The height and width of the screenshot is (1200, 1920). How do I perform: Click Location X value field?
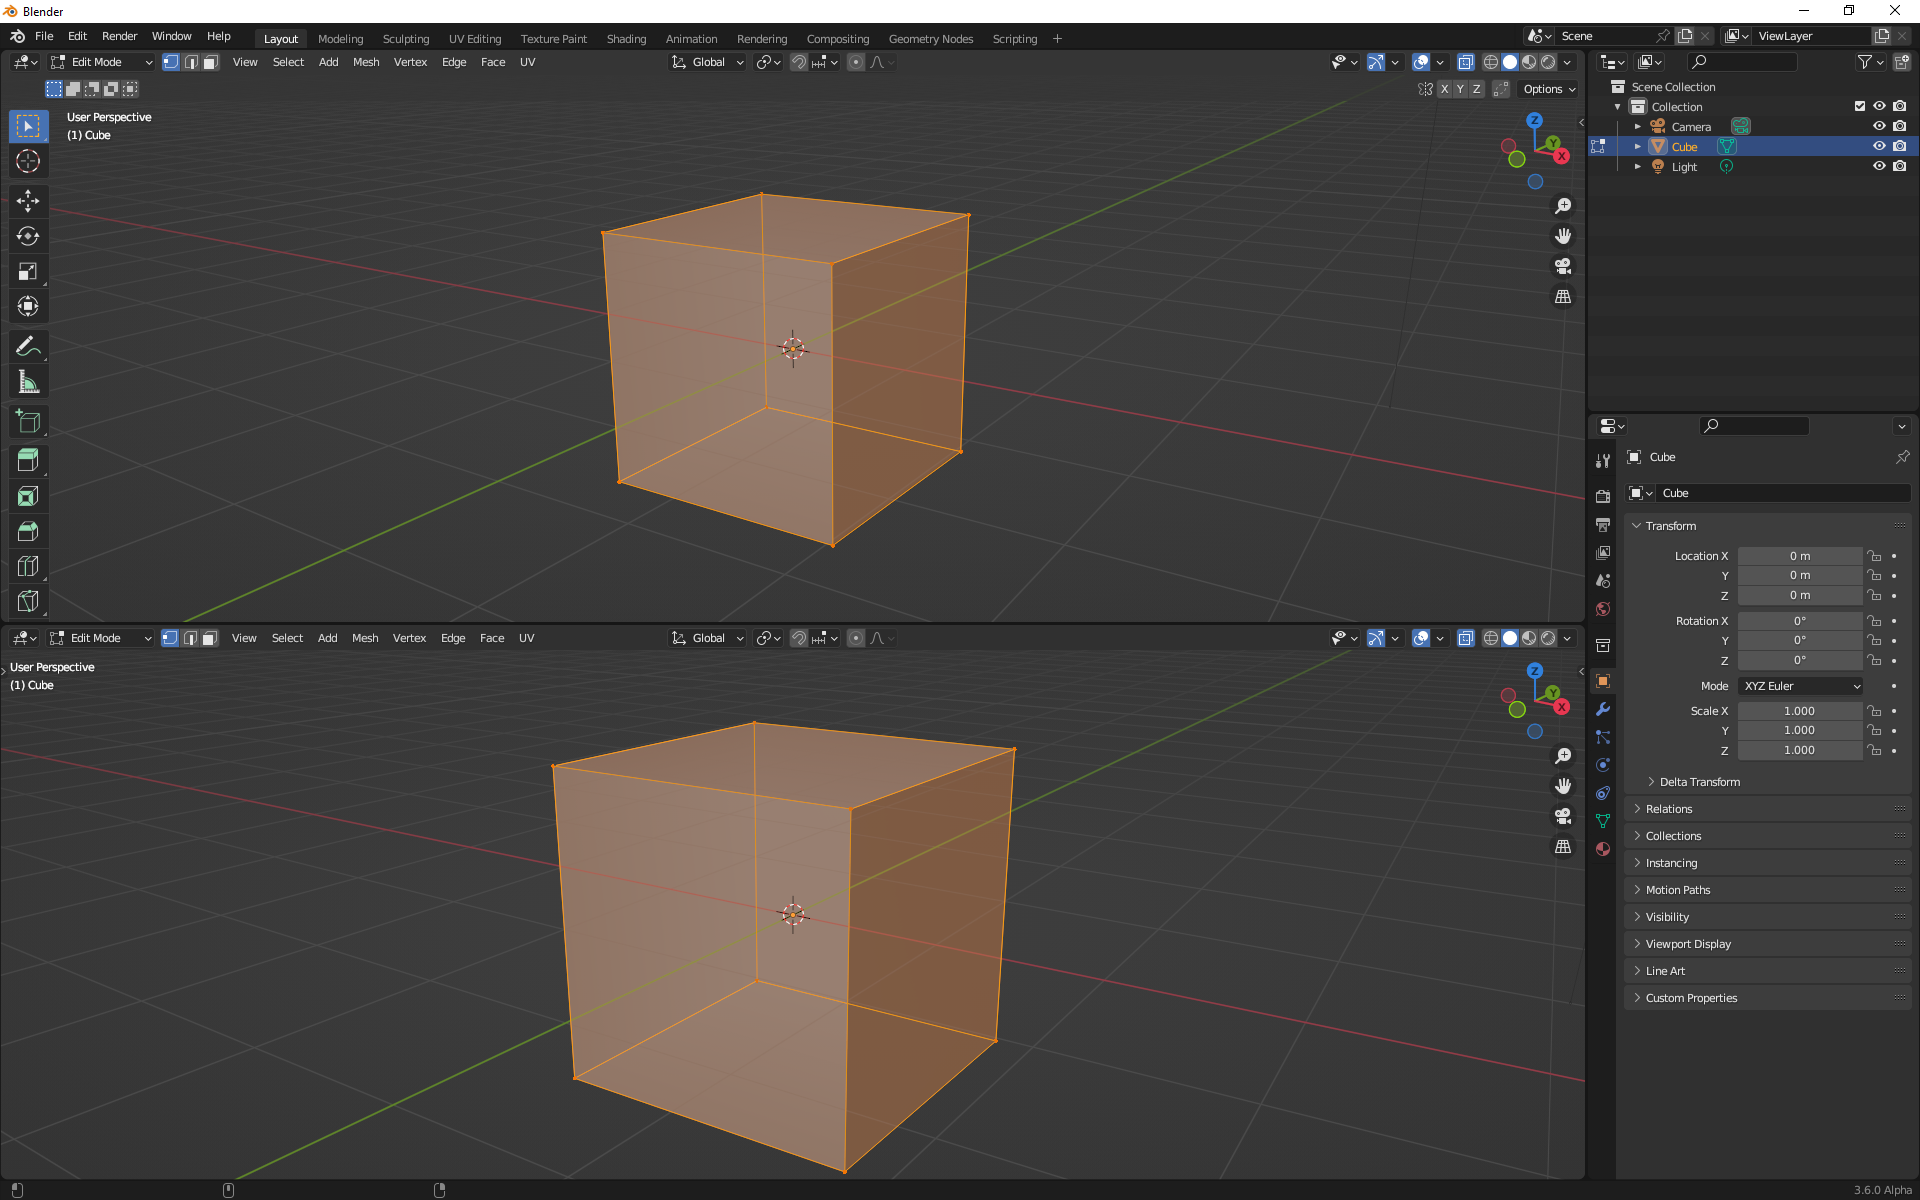click(x=1800, y=556)
